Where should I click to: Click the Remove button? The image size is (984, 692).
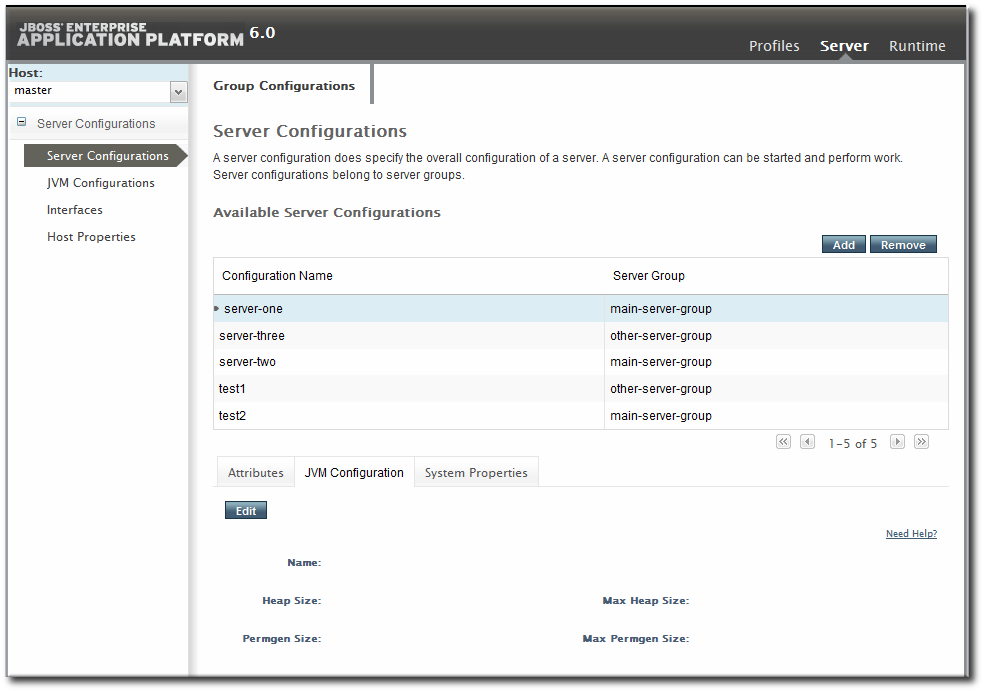click(x=902, y=245)
